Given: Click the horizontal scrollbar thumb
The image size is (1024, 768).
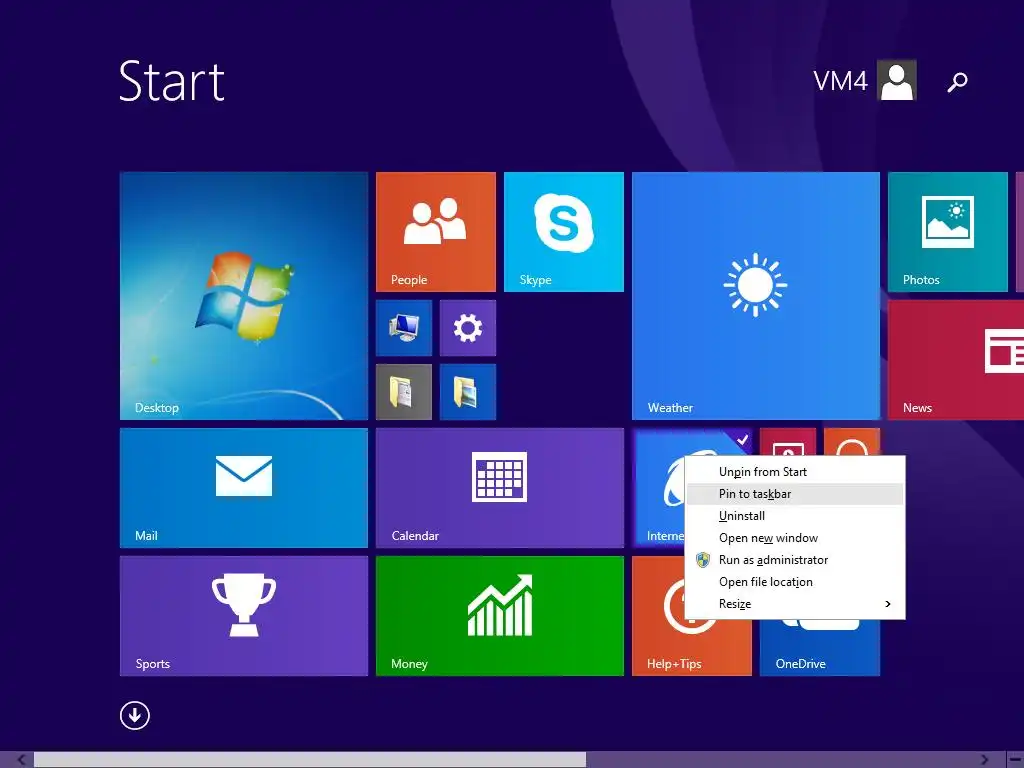Looking at the screenshot, I should [310, 760].
